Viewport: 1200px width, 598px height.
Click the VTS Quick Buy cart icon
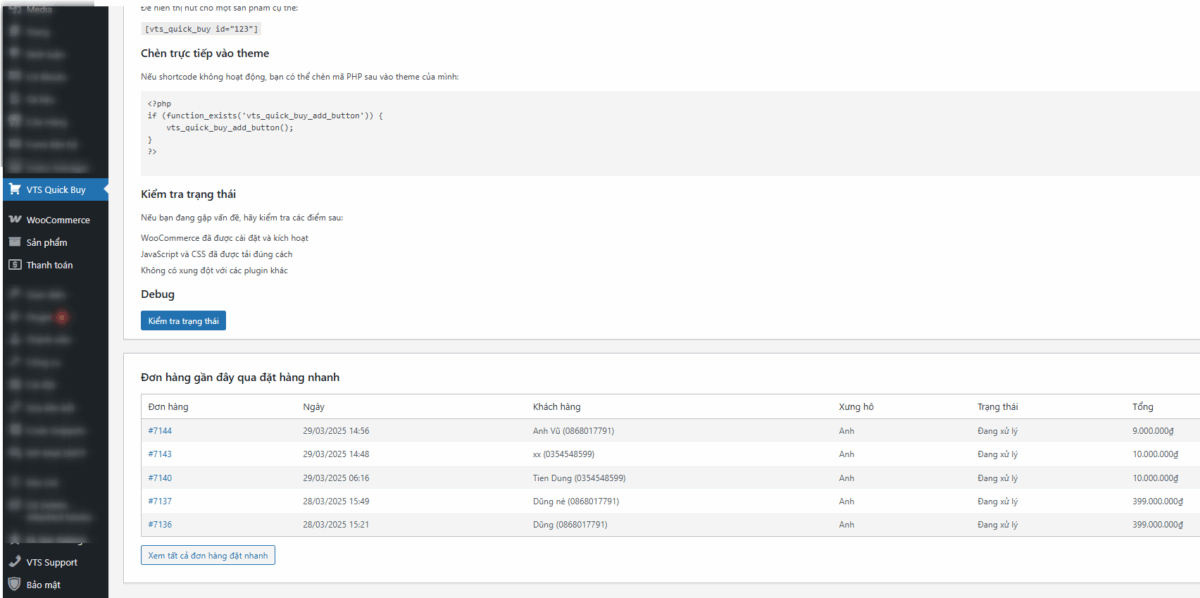[x=14, y=189]
